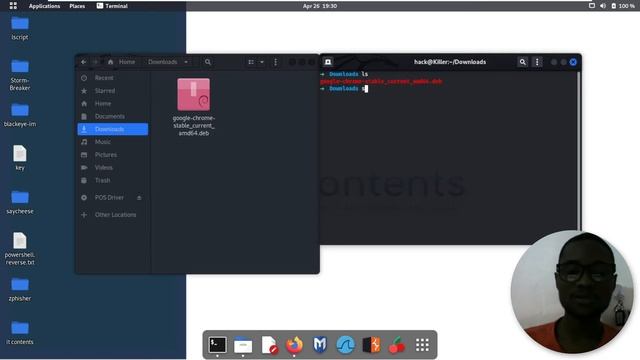Viewport: 640px width, 360px height.
Task: Select Trash in the Files sidebar
Action: pyautogui.click(x=113, y=180)
